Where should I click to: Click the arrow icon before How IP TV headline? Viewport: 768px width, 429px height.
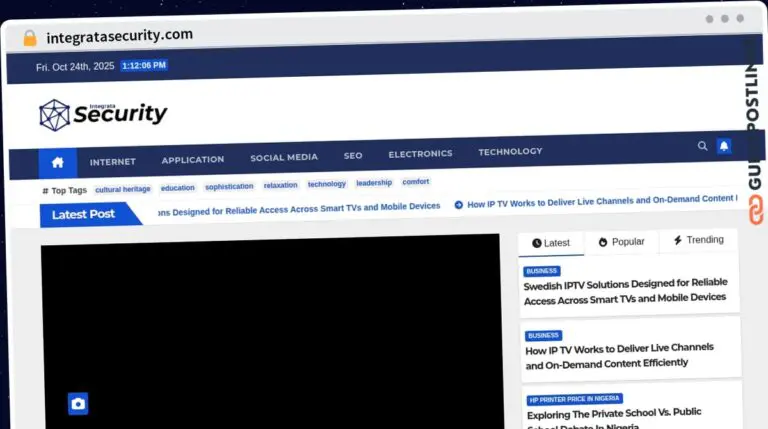tap(458, 205)
